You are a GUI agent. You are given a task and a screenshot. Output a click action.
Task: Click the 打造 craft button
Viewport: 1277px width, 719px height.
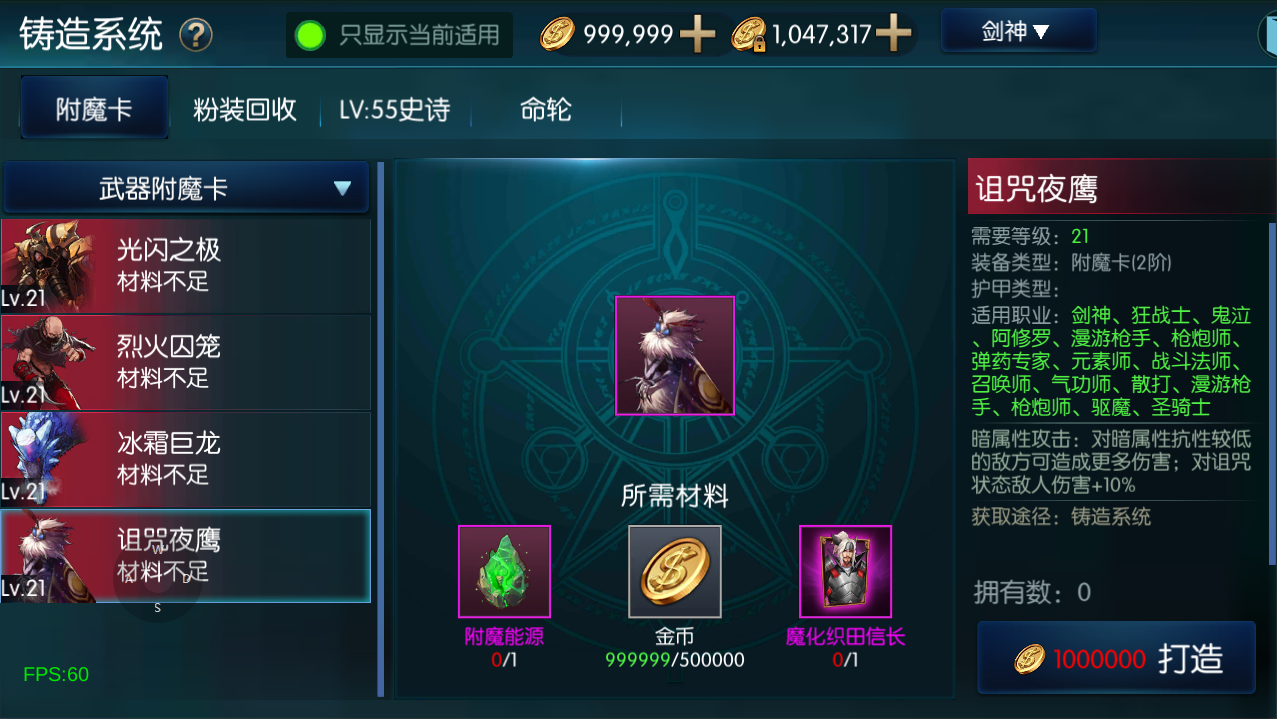(x=1116, y=658)
